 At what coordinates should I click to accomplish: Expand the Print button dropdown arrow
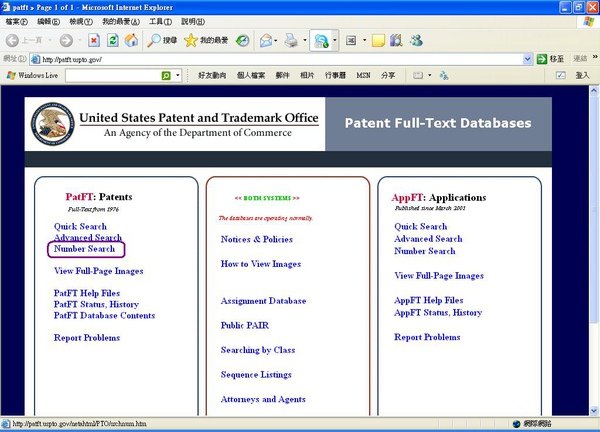[305, 40]
